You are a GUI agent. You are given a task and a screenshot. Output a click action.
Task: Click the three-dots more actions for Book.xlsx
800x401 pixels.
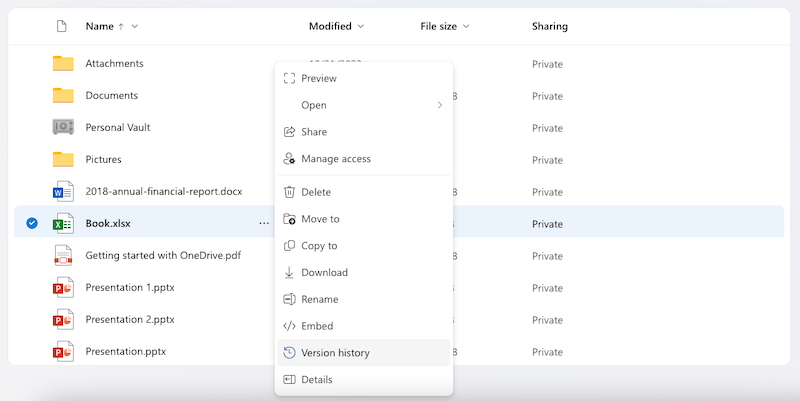pyautogui.click(x=264, y=223)
